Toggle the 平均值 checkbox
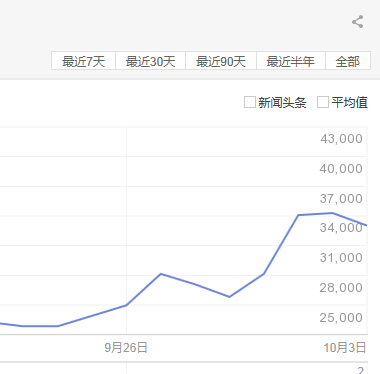 point(323,102)
